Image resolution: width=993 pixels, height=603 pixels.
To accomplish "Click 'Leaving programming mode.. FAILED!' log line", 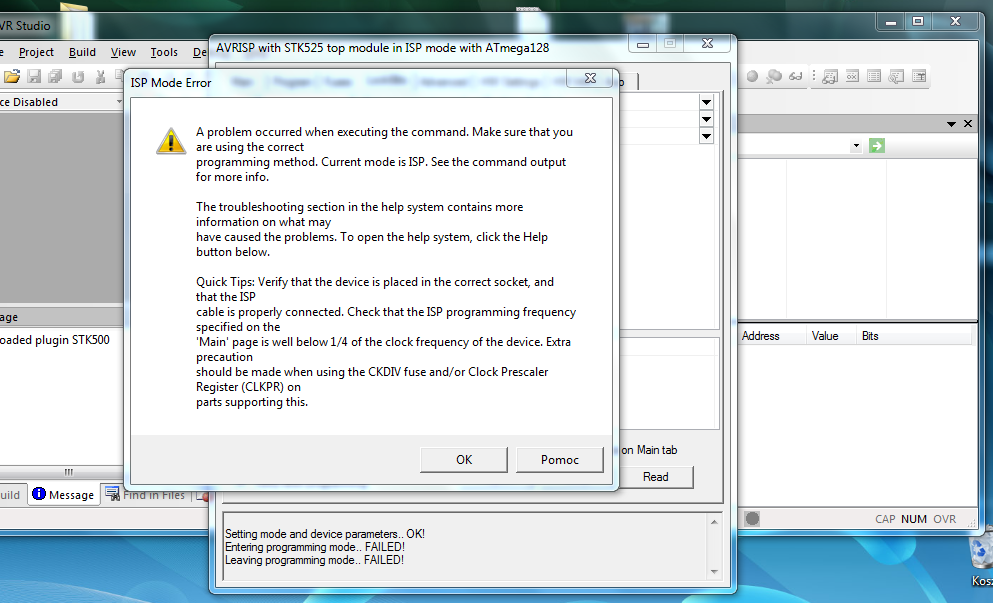I will [314, 560].
